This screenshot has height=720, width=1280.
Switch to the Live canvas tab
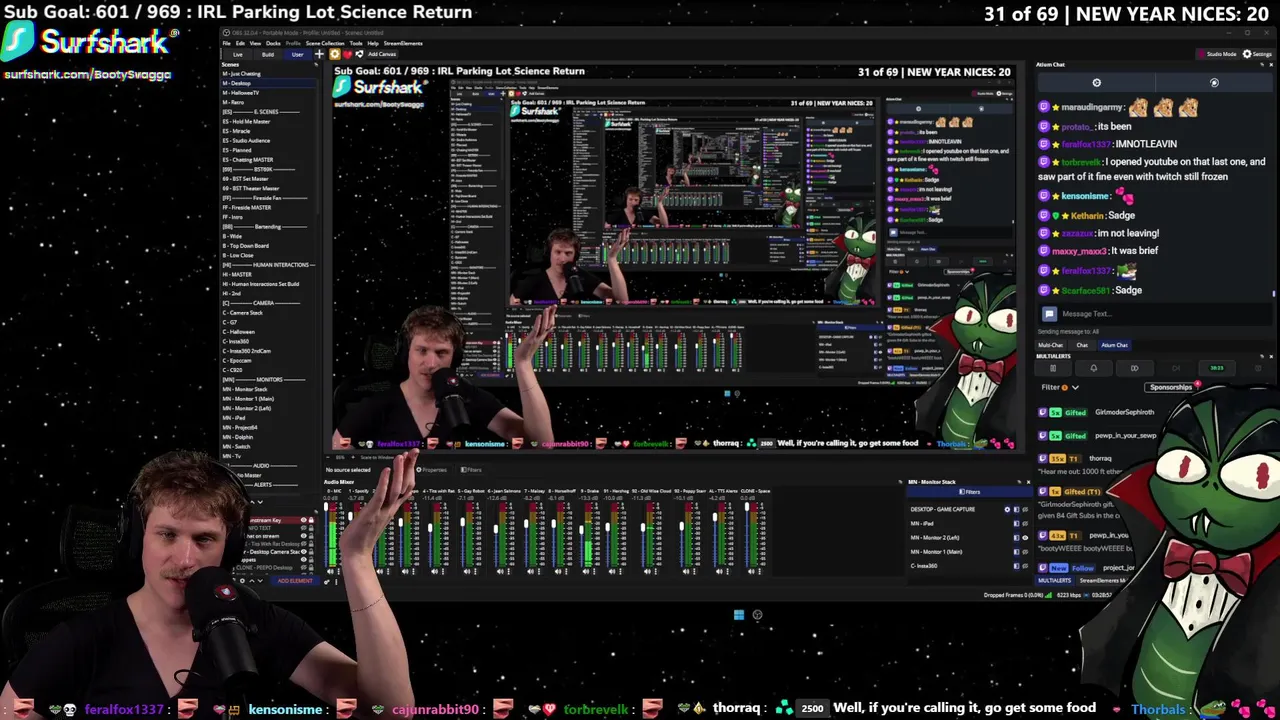tap(238, 54)
